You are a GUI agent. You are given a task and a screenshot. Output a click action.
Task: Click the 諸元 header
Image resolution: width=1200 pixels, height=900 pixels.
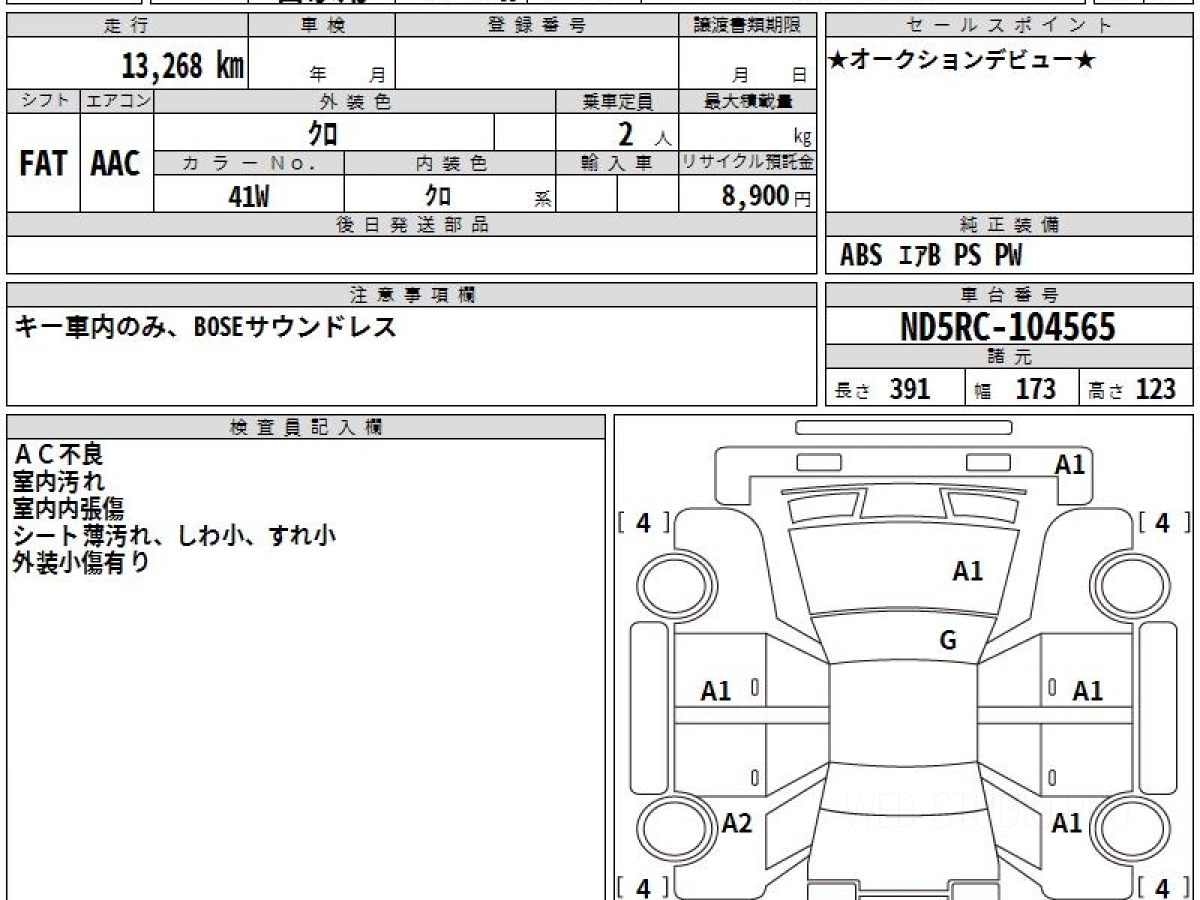1010,357
